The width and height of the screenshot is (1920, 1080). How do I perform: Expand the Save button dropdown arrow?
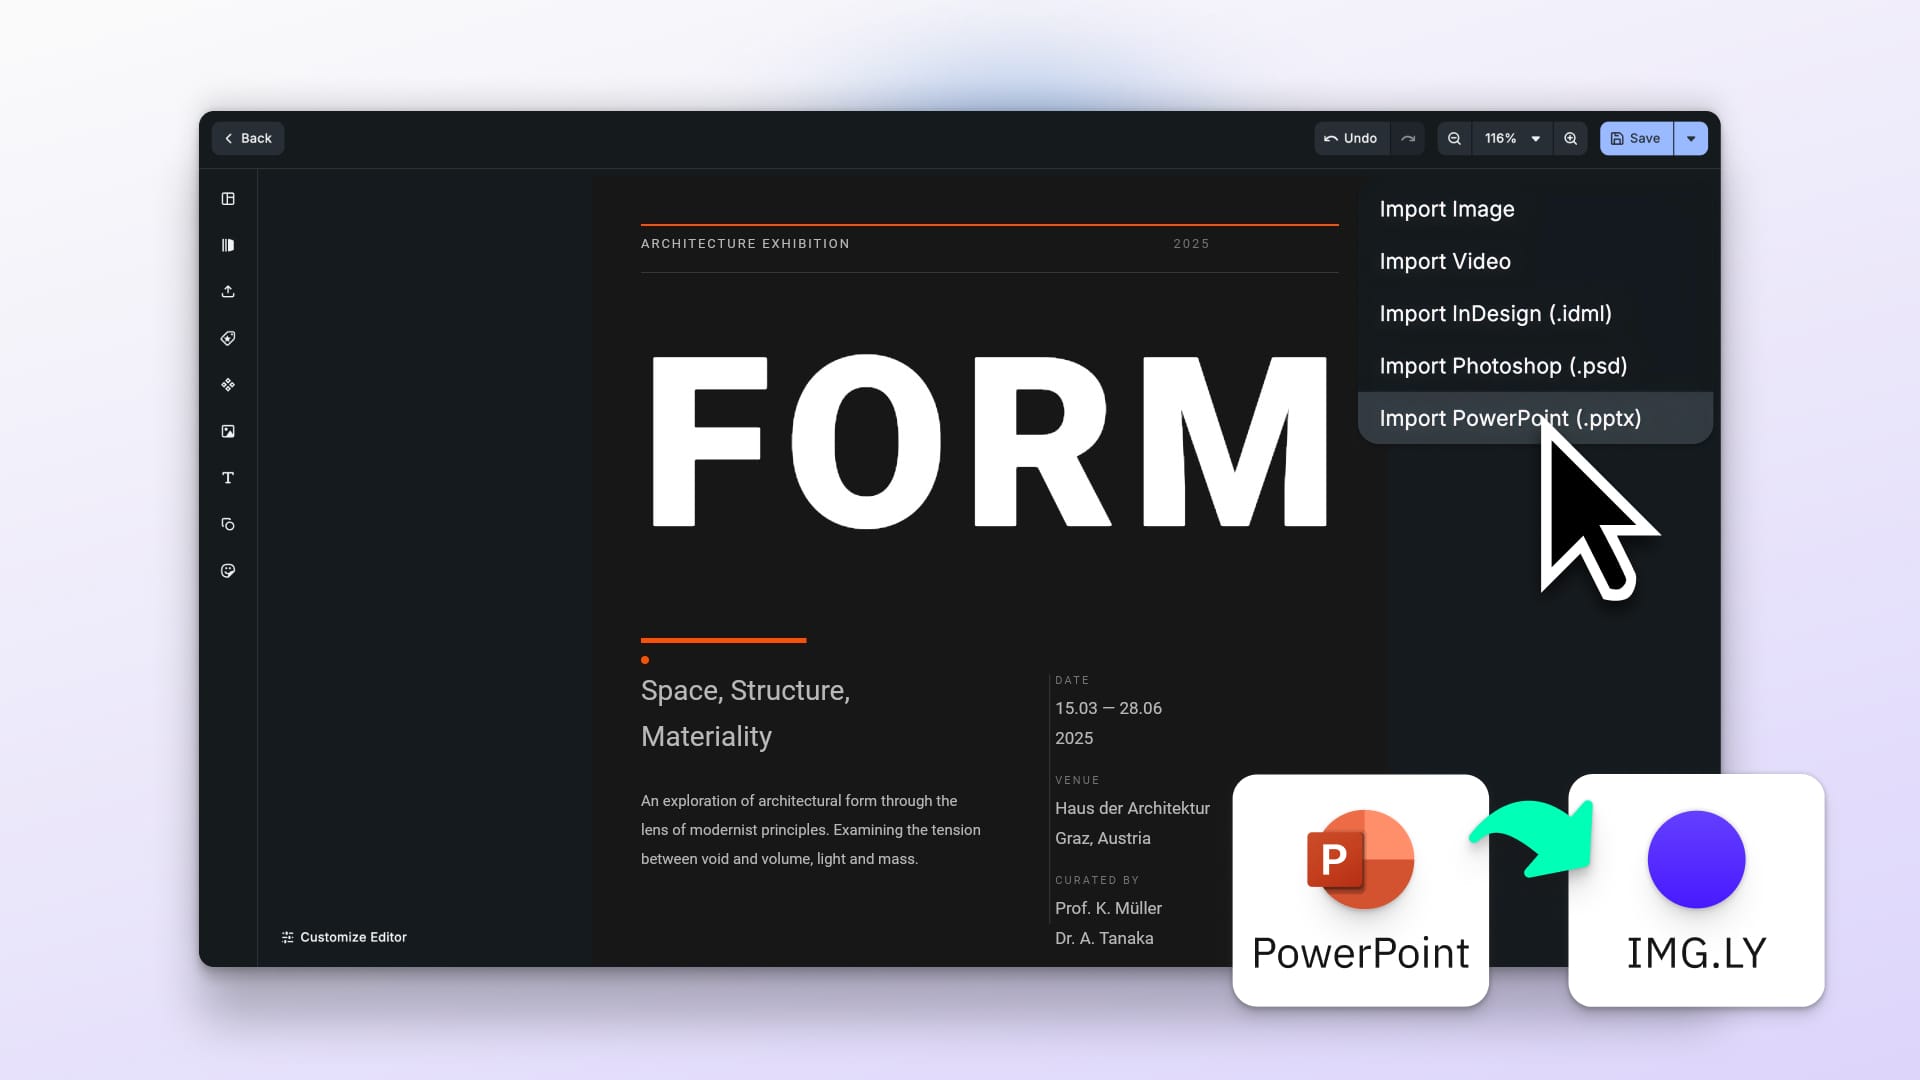1690,138
